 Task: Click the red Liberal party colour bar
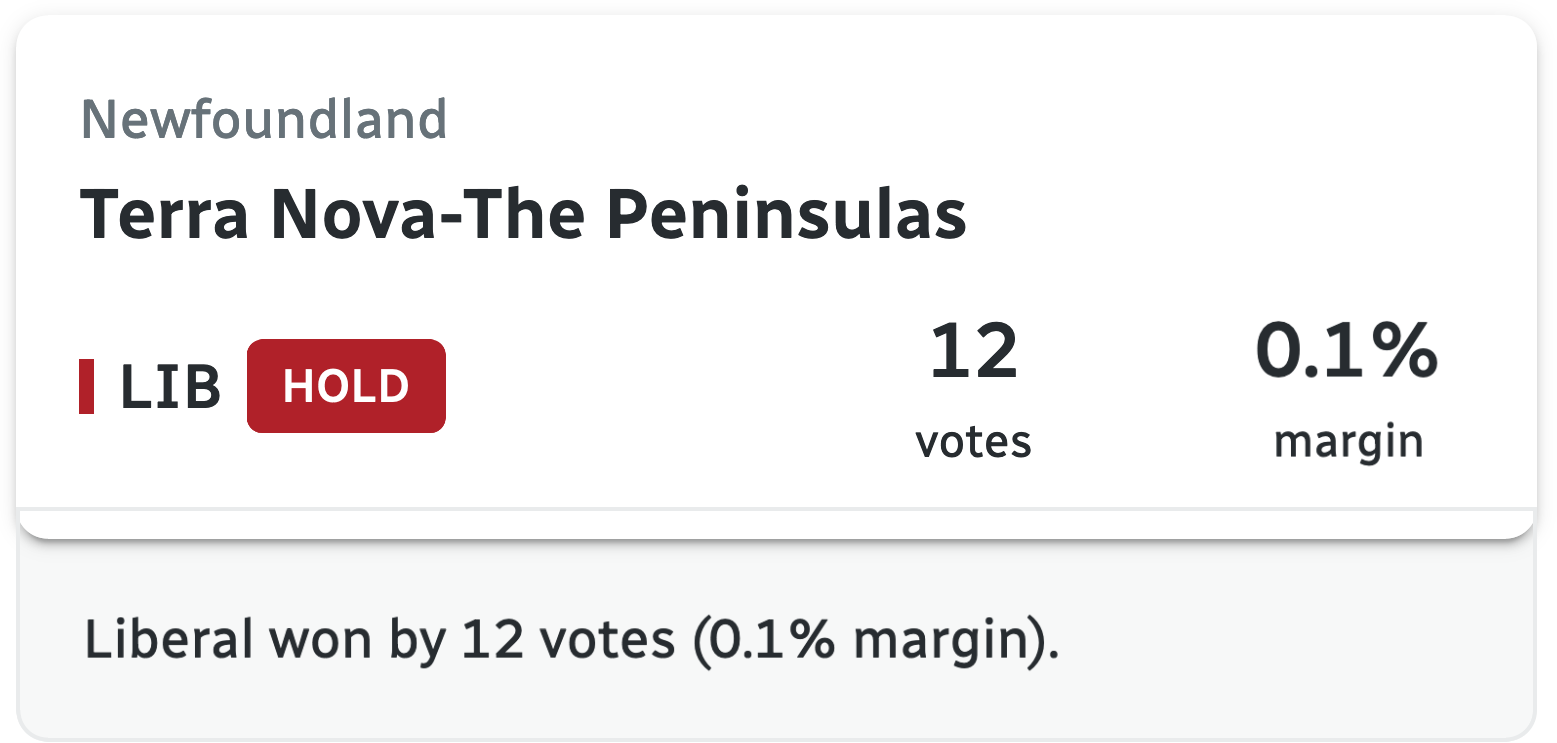tap(86, 386)
